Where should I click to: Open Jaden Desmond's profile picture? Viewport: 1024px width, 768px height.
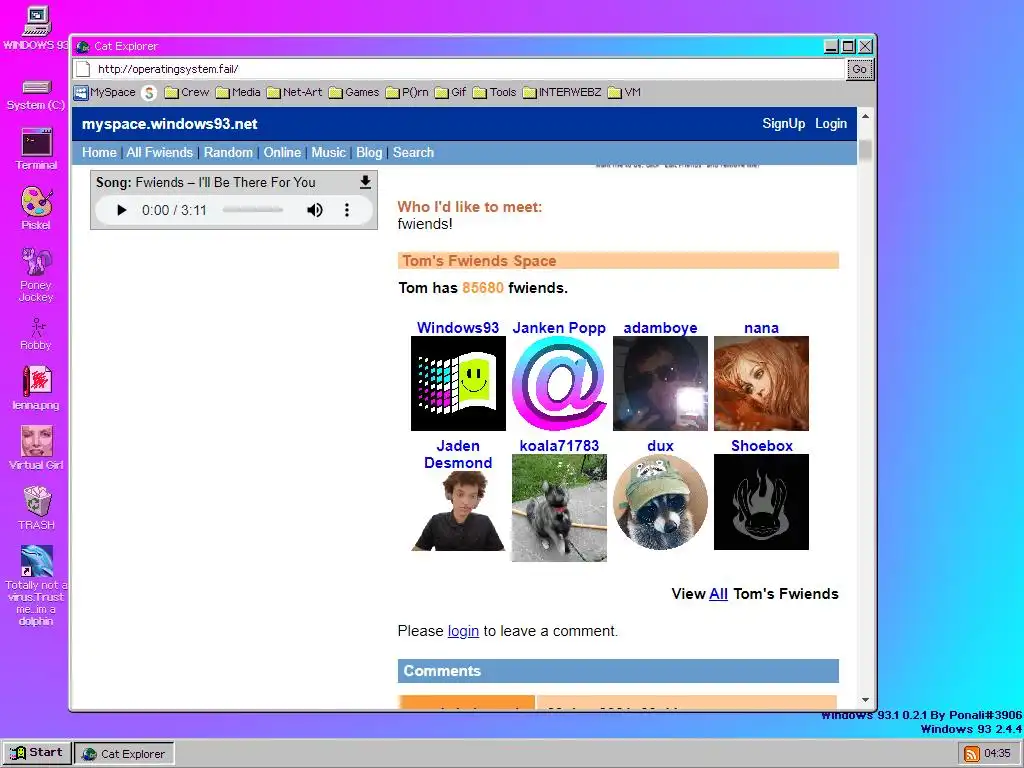(458, 511)
